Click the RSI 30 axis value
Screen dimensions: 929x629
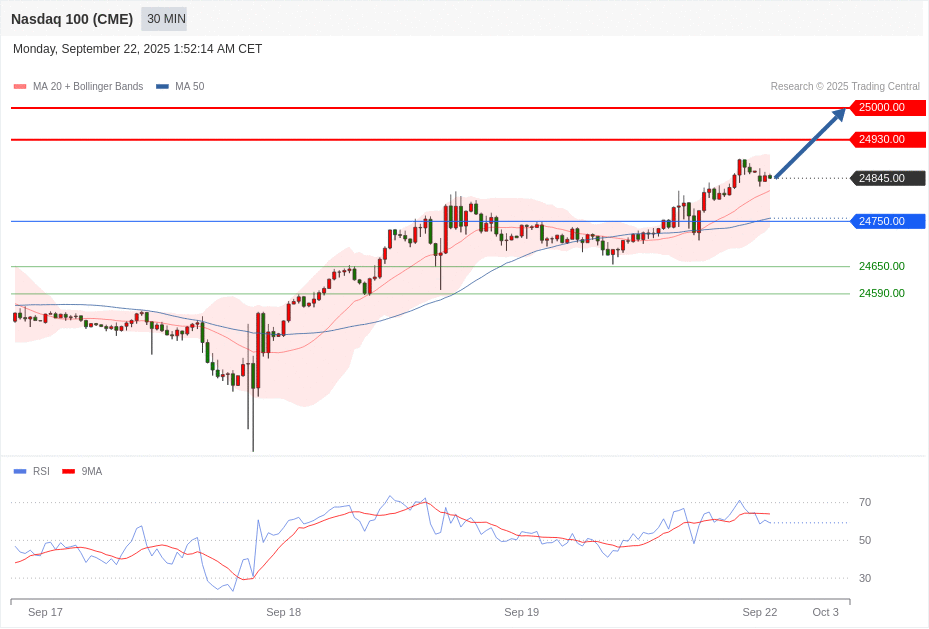pyautogui.click(x=865, y=579)
